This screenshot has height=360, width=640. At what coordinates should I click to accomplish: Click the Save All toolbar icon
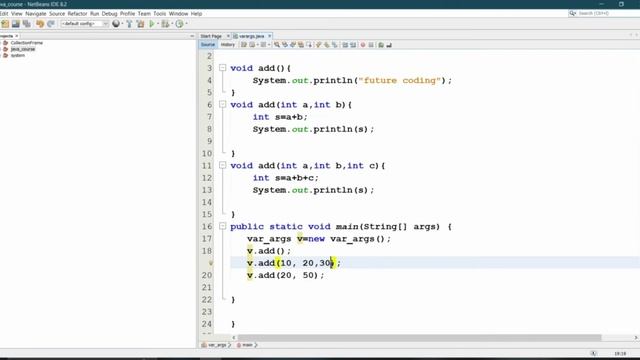coord(27,24)
